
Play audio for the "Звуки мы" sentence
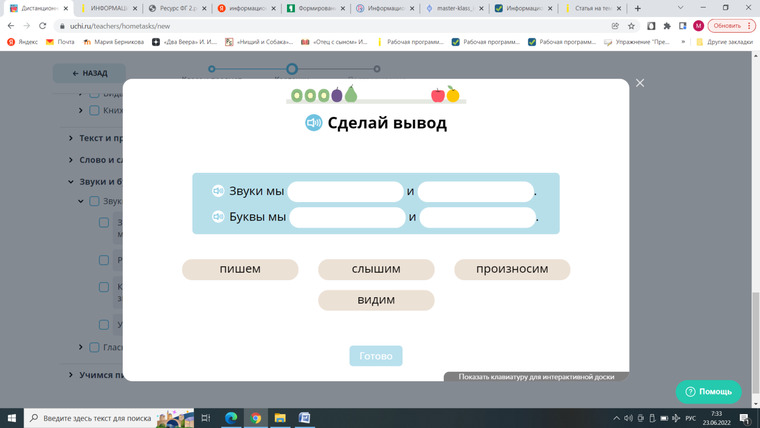[x=217, y=191]
